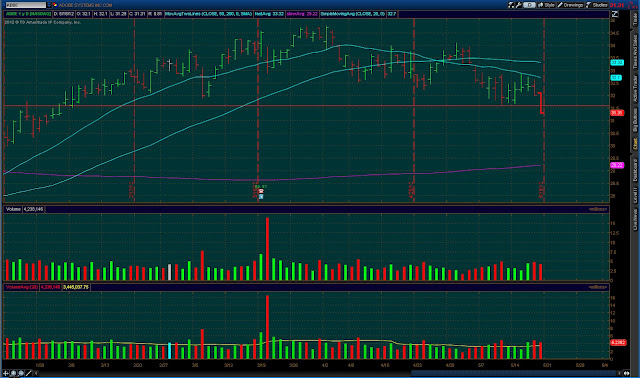Open the Live News side tab
Viewport: 640px width, 378px height.
click(635, 219)
